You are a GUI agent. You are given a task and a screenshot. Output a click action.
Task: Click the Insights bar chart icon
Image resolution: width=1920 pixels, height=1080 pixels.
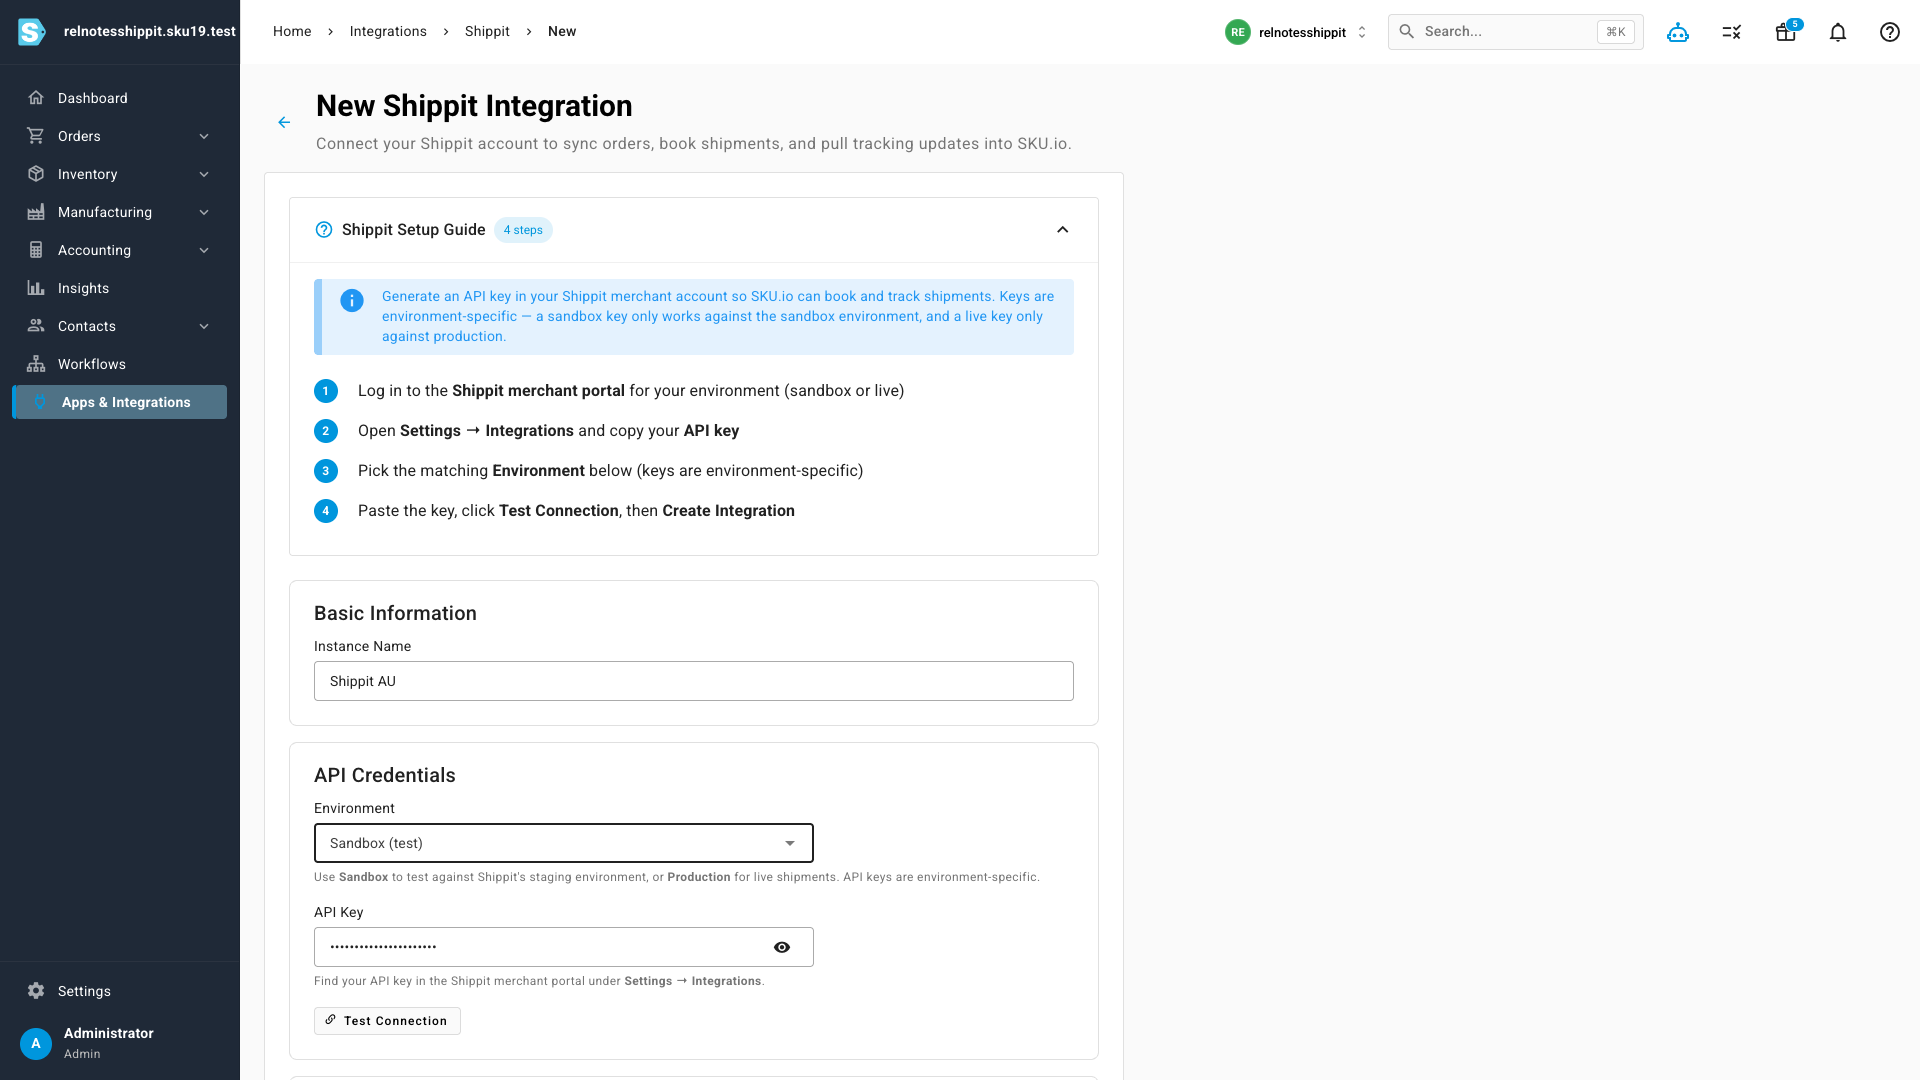pos(36,288)
